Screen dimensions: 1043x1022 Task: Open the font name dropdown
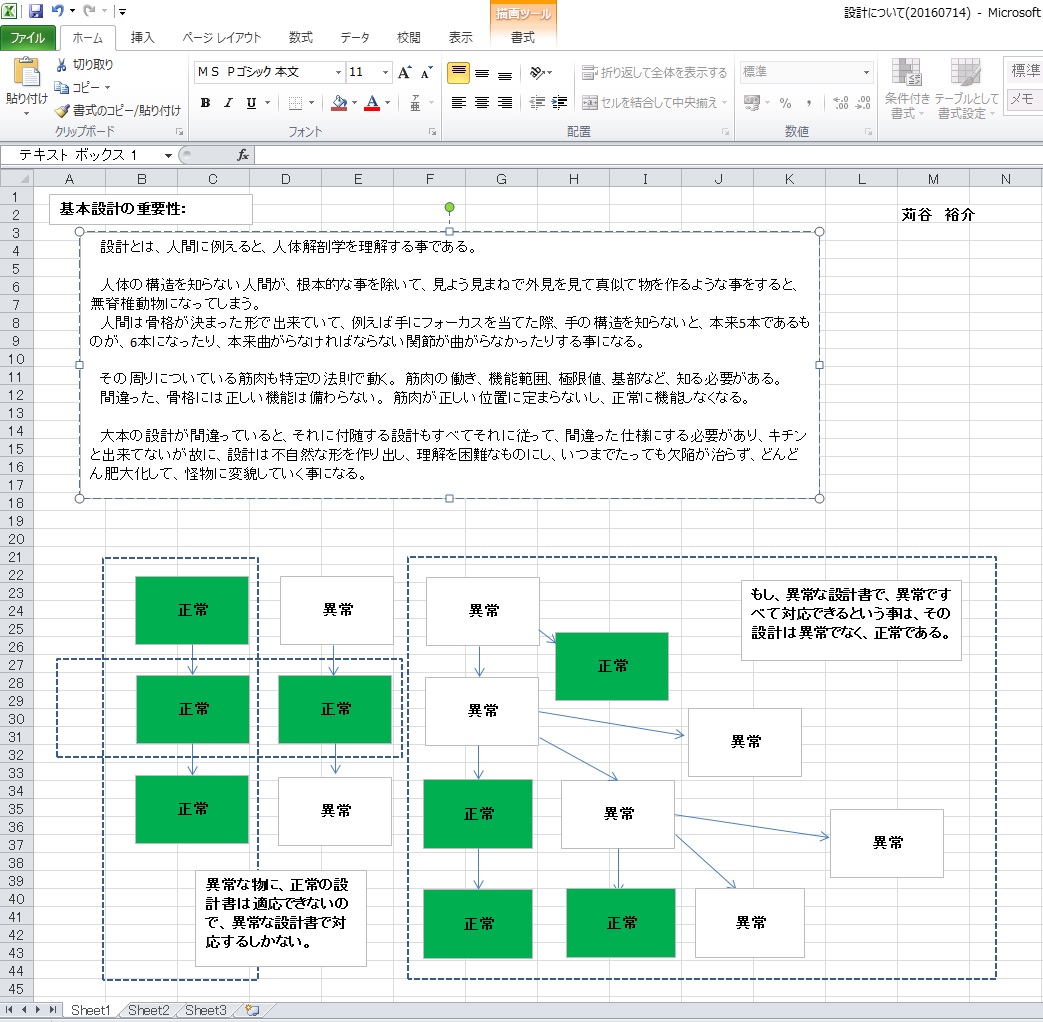(x=336, y=73)
